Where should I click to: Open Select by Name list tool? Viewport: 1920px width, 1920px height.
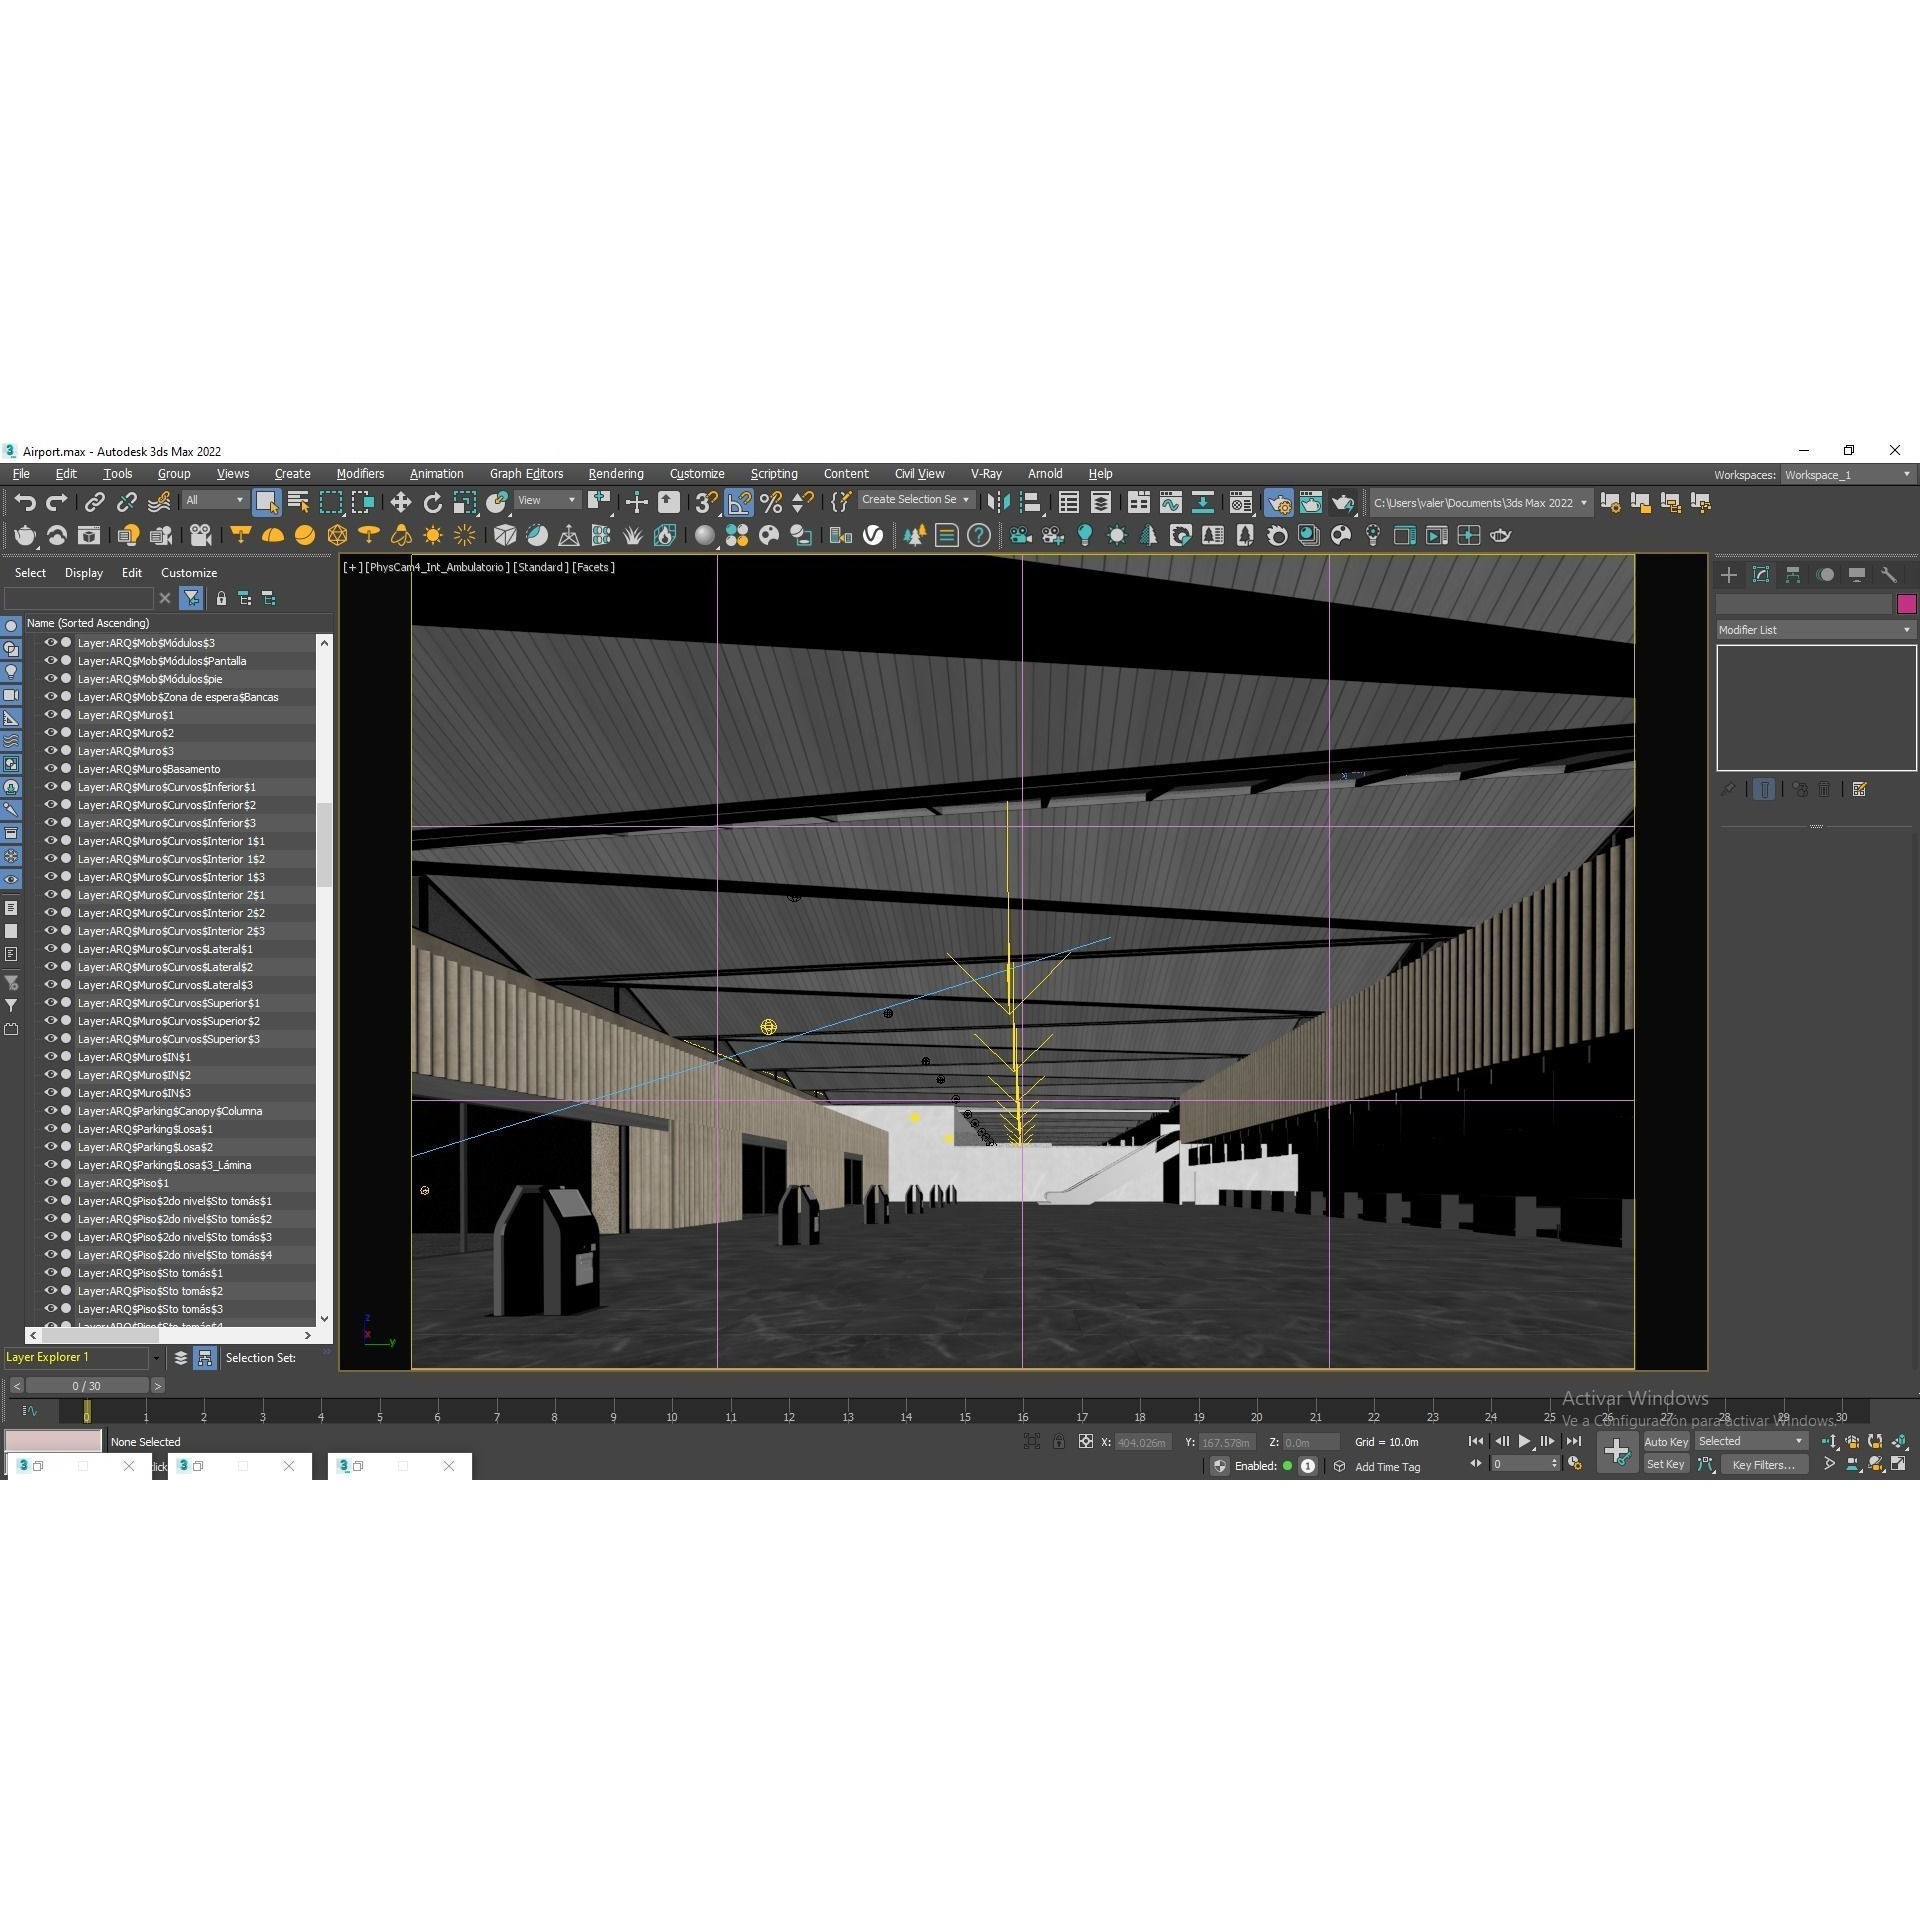pyautogui.click(x=298, y=503)
